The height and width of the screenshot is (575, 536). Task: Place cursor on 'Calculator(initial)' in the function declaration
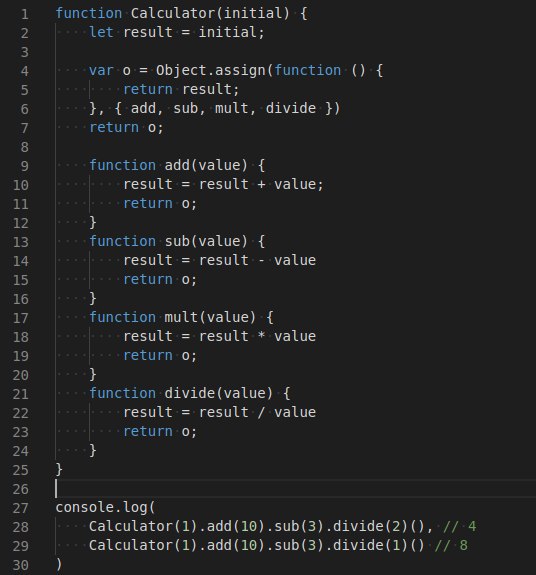210,14
